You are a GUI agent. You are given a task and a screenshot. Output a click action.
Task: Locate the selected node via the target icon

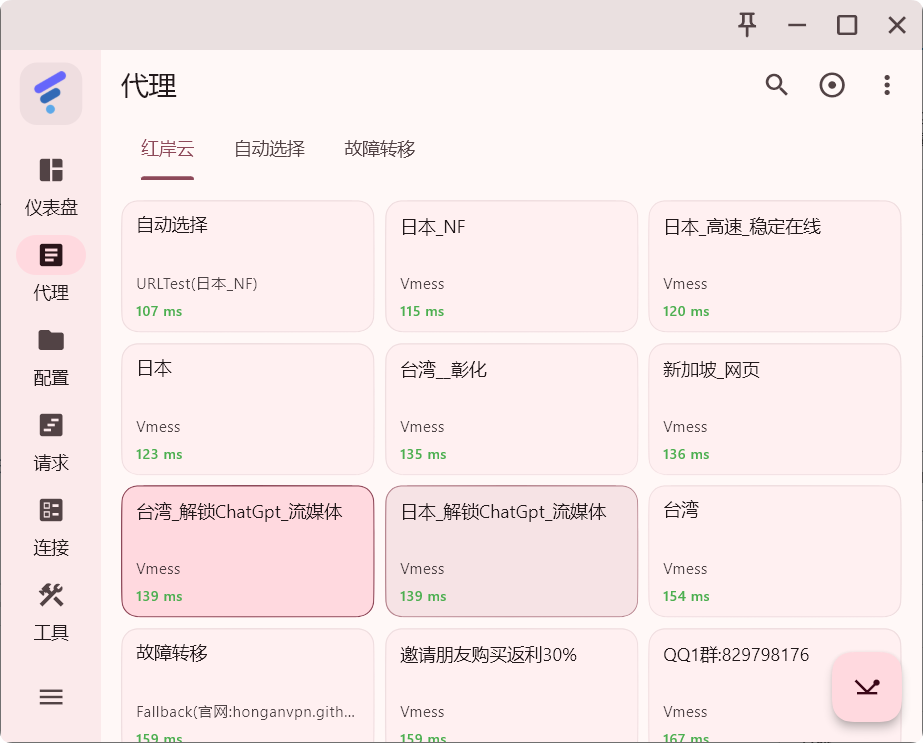[x=832, y=85]
